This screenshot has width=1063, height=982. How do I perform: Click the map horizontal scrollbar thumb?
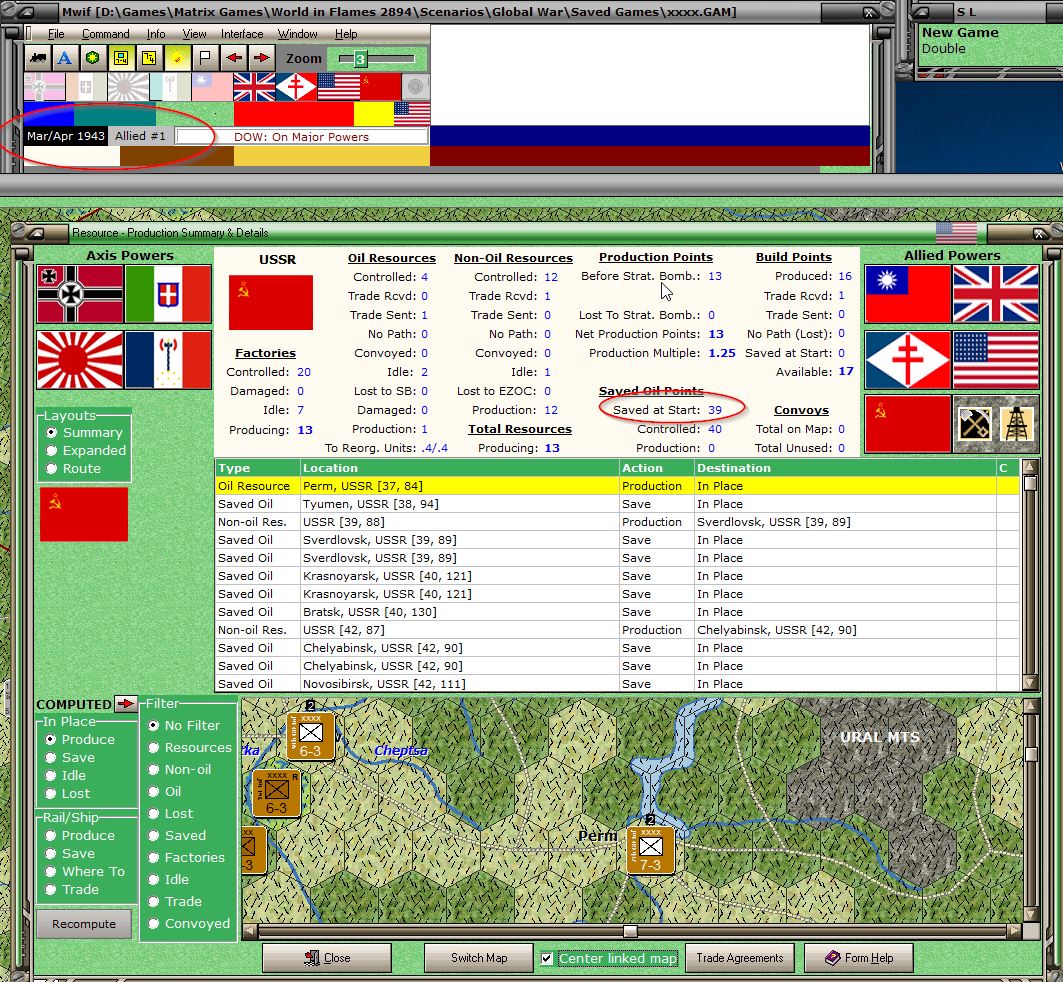click(x=630, y=931)
